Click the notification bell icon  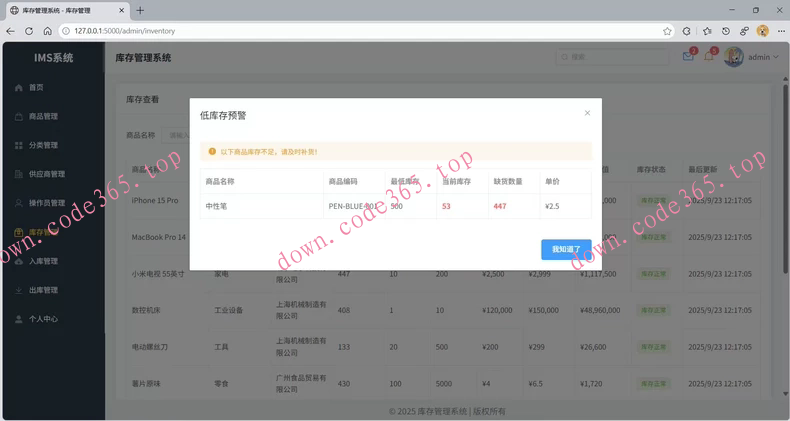tap(708, 56)
